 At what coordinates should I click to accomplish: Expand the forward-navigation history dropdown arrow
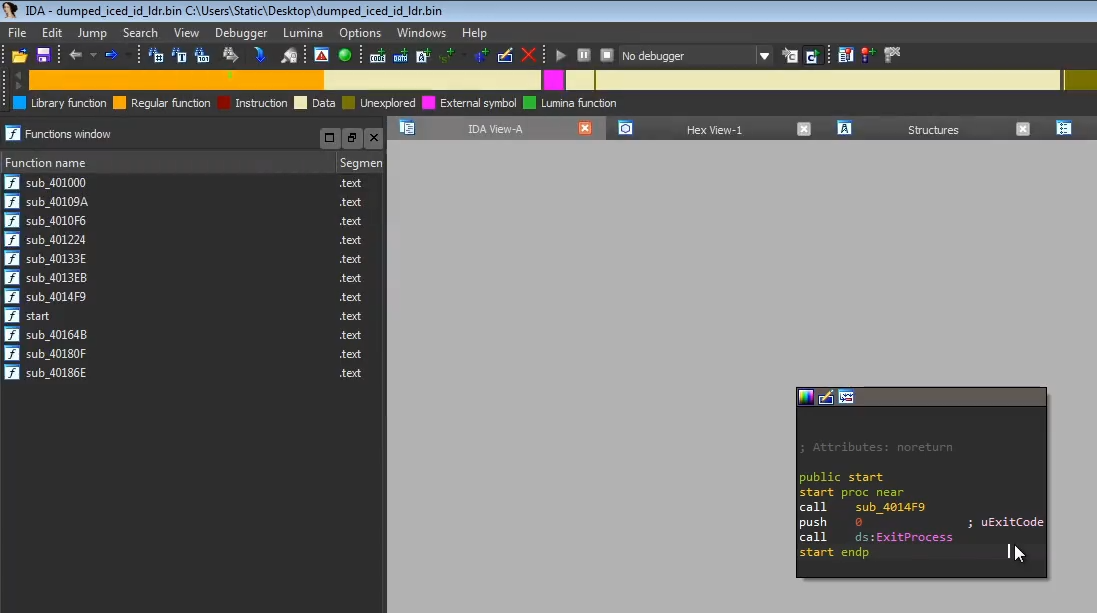[127, 57]
